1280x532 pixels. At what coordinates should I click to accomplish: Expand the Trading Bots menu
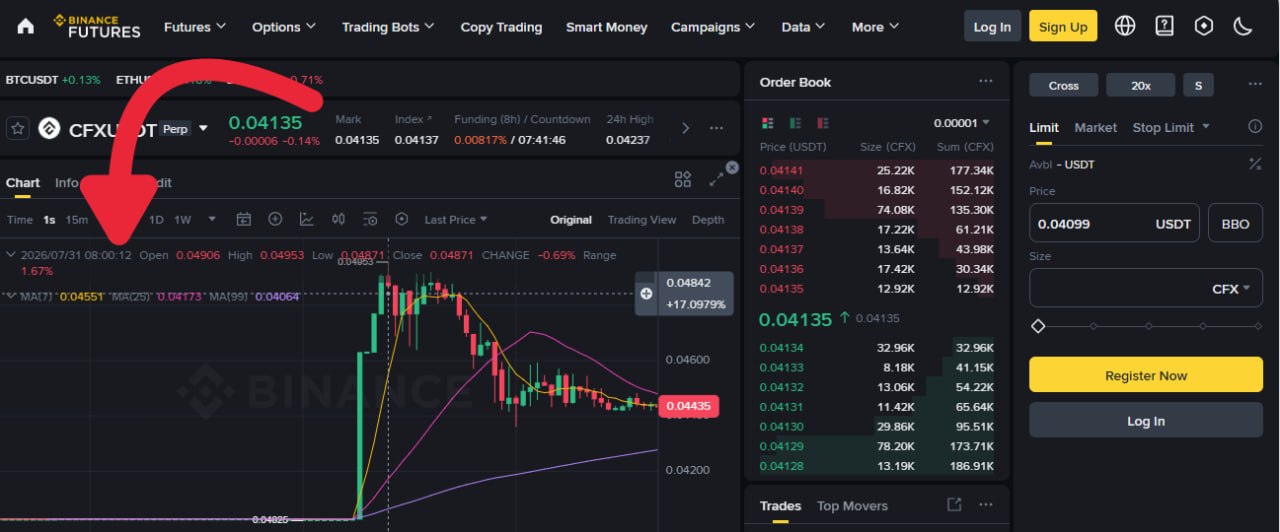click(388, 27)
